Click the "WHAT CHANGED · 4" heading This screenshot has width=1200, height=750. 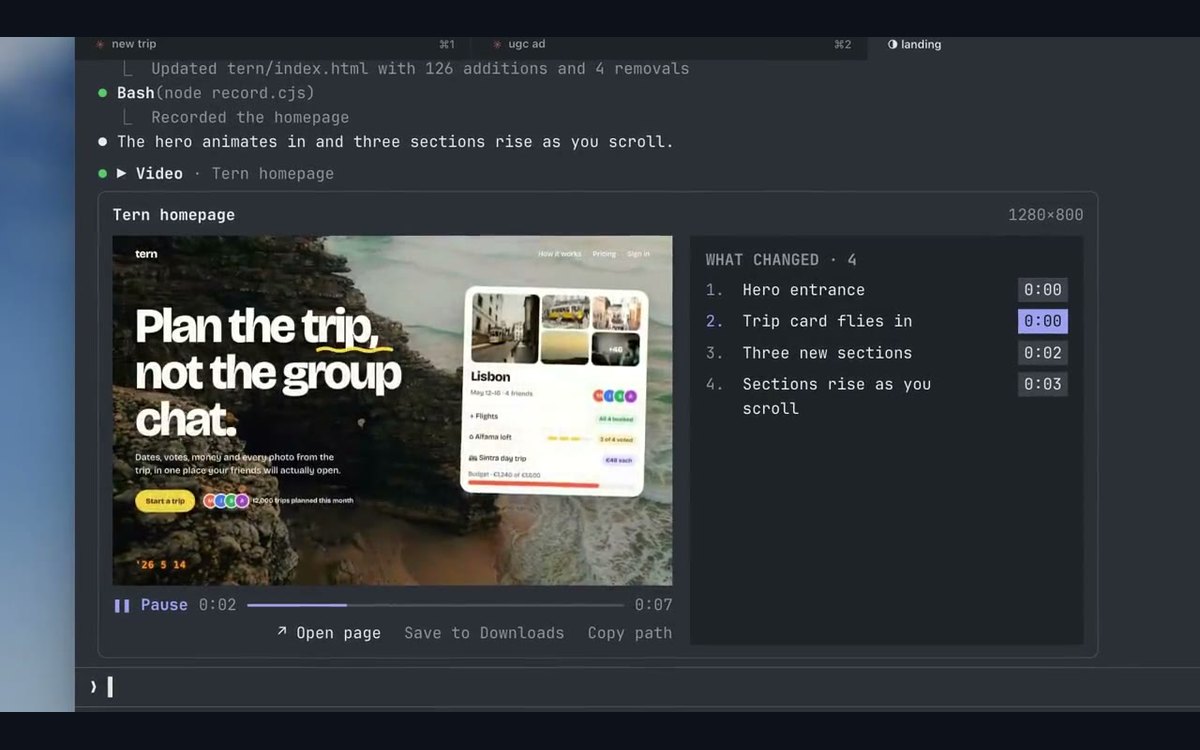click(781, 260)
